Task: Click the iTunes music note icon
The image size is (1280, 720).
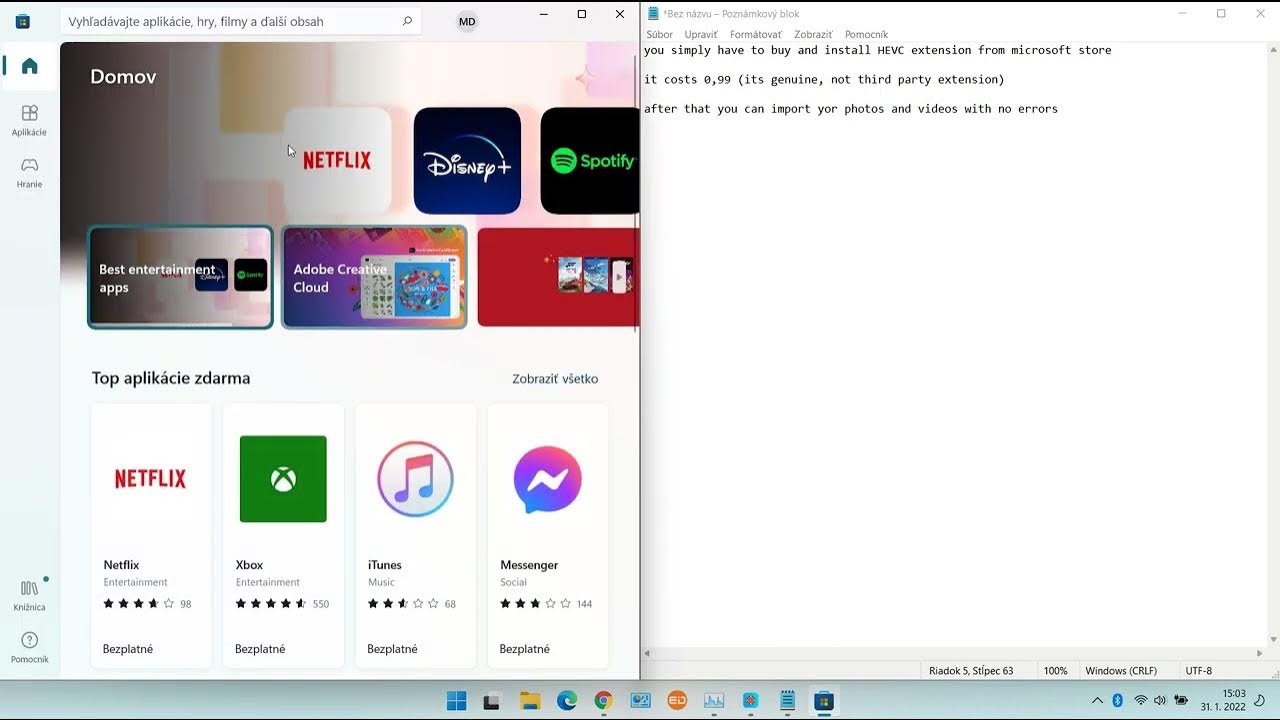Action: [x=415, y=479]
